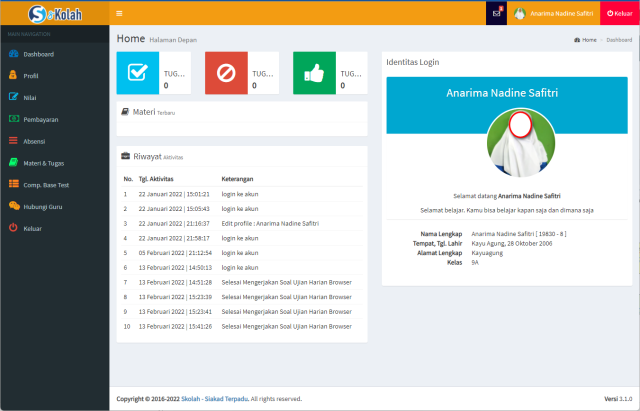Click the hamburger menu toggle icon
Image resolution: width=640 pixels, height=411 pixels.
click(120, 14)
